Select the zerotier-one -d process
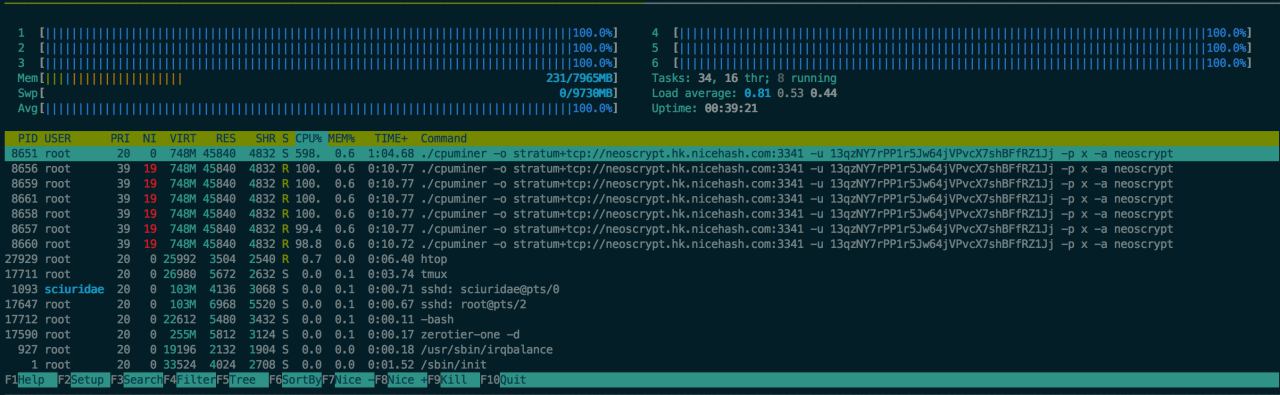 coord(640,335)
